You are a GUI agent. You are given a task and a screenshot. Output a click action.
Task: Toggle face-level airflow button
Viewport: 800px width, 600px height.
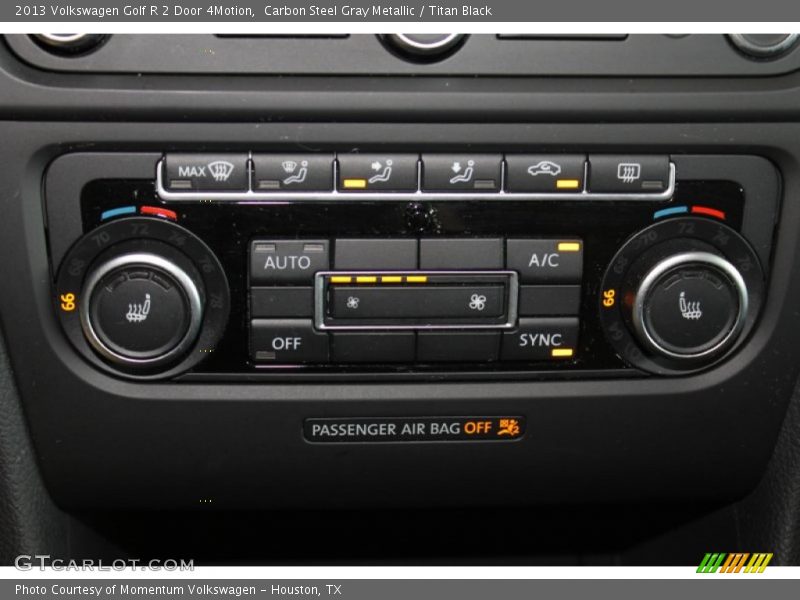tap(378, 173)
